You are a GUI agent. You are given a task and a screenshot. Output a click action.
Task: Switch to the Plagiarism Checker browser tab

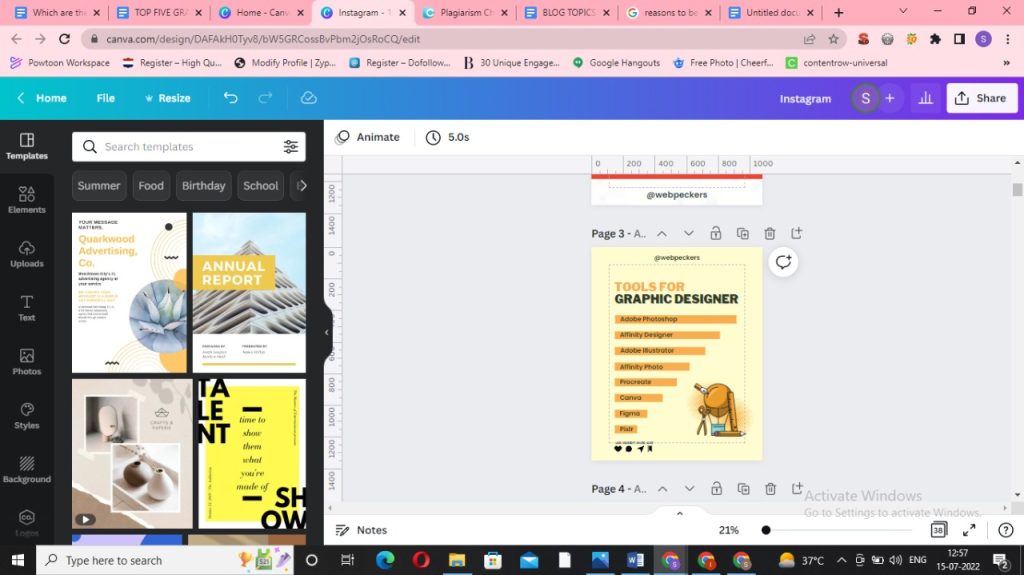click(466, 12)
